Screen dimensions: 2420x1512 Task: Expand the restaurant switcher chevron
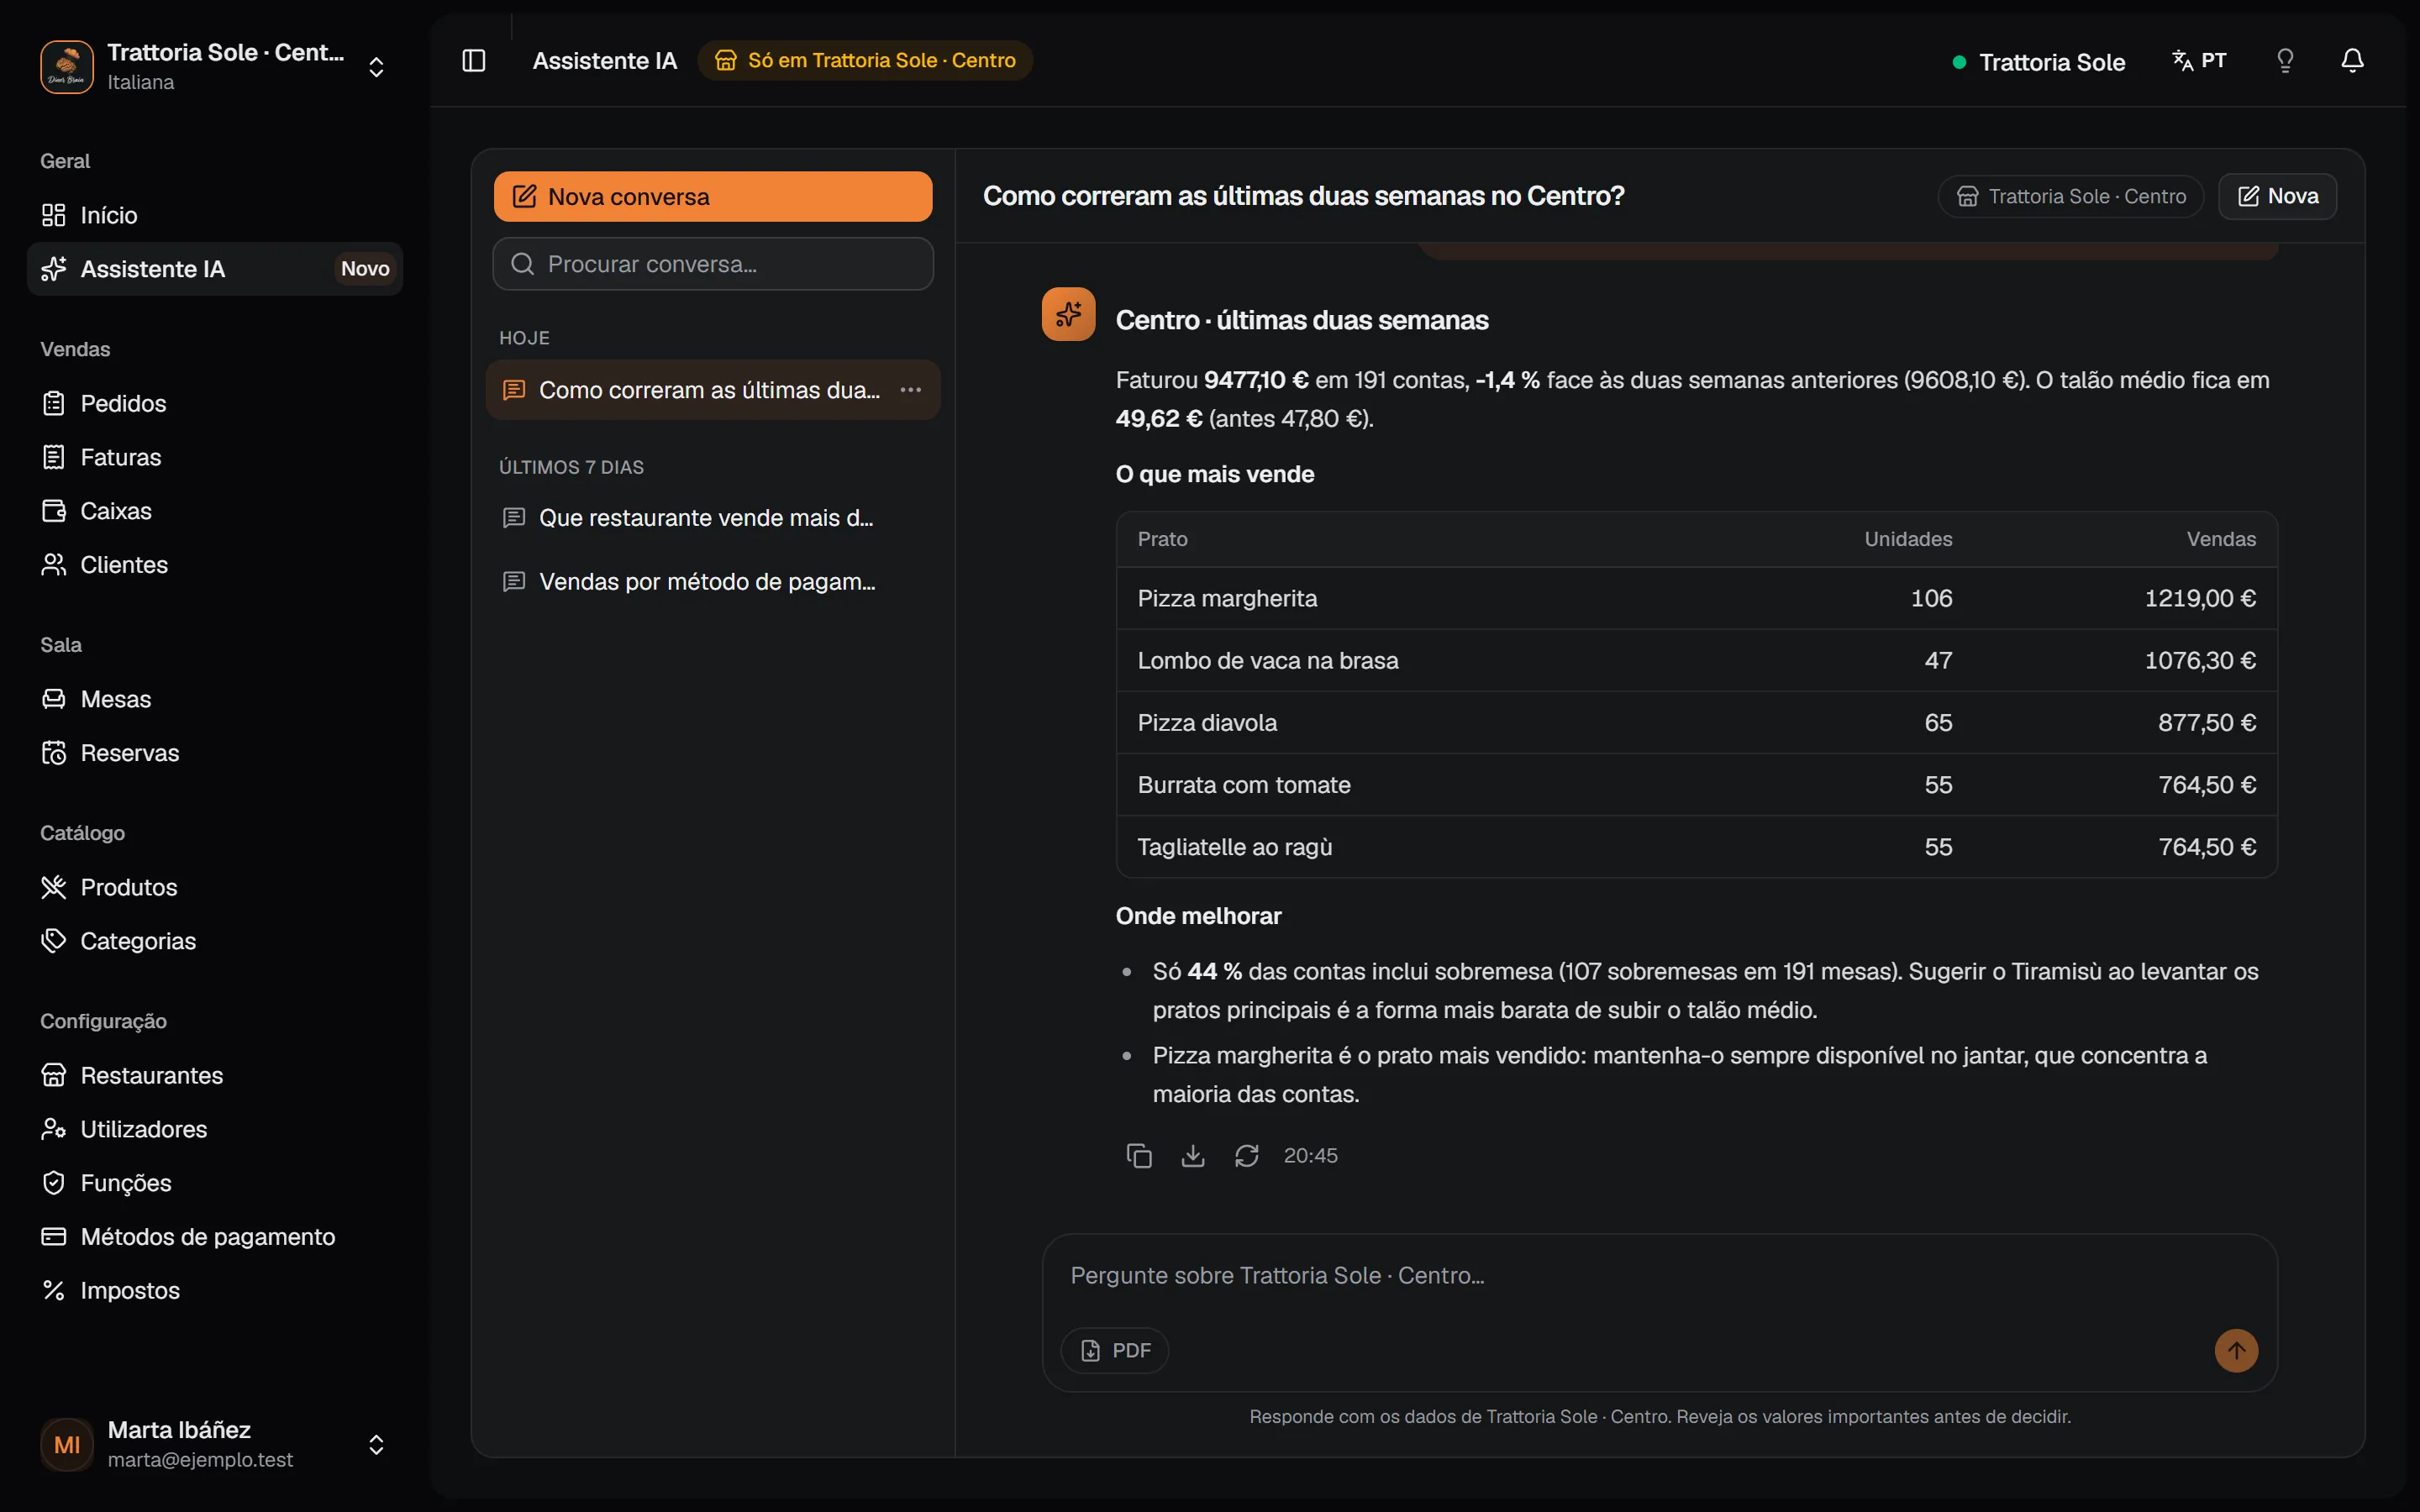376,67
